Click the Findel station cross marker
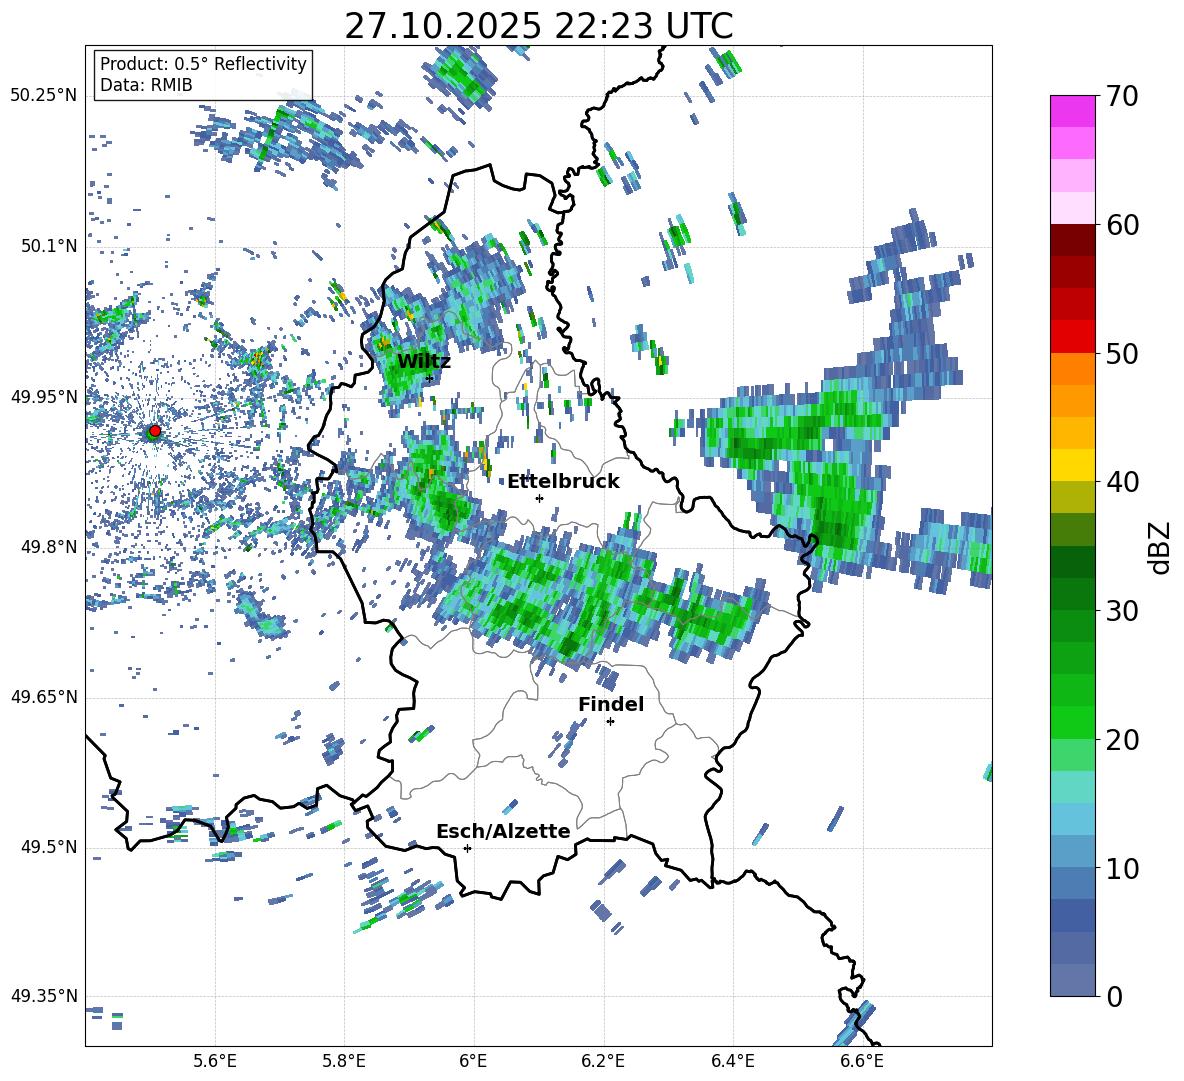 coord(610,722)
